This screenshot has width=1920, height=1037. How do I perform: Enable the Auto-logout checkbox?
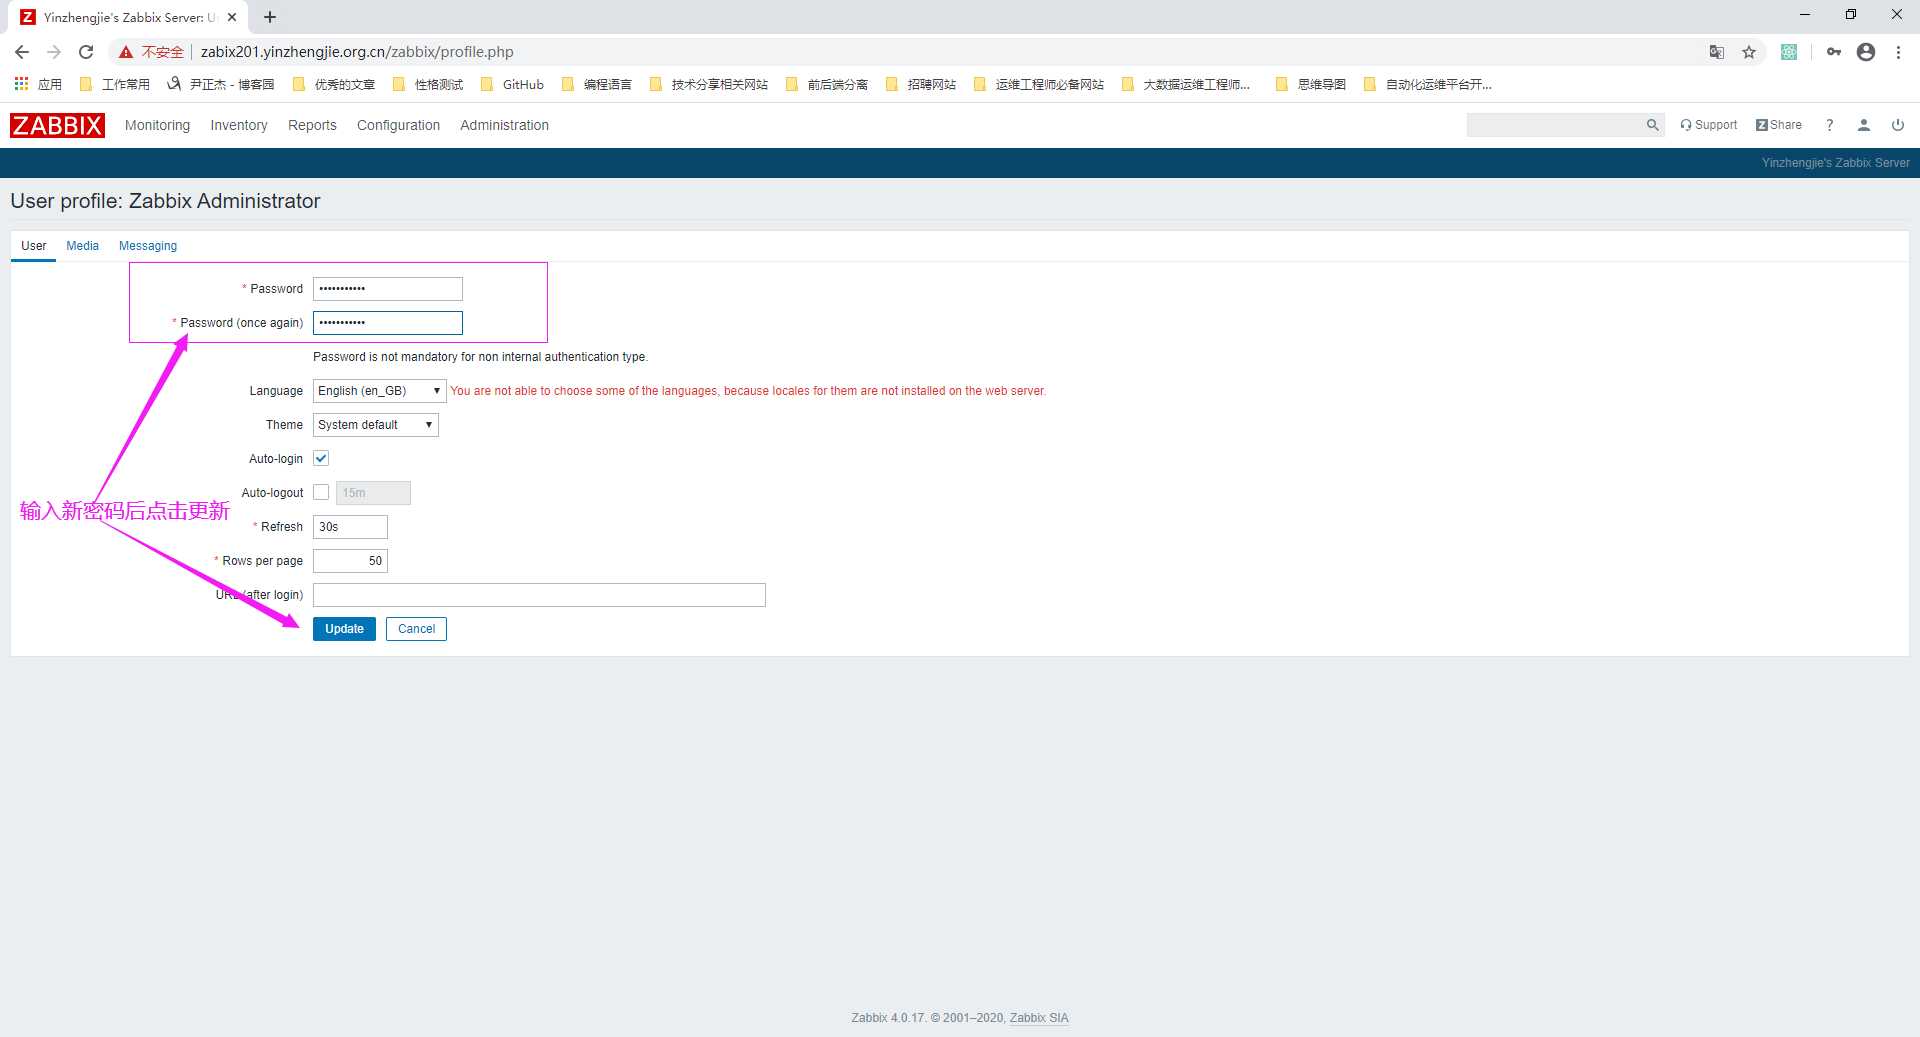click(321, 493)
